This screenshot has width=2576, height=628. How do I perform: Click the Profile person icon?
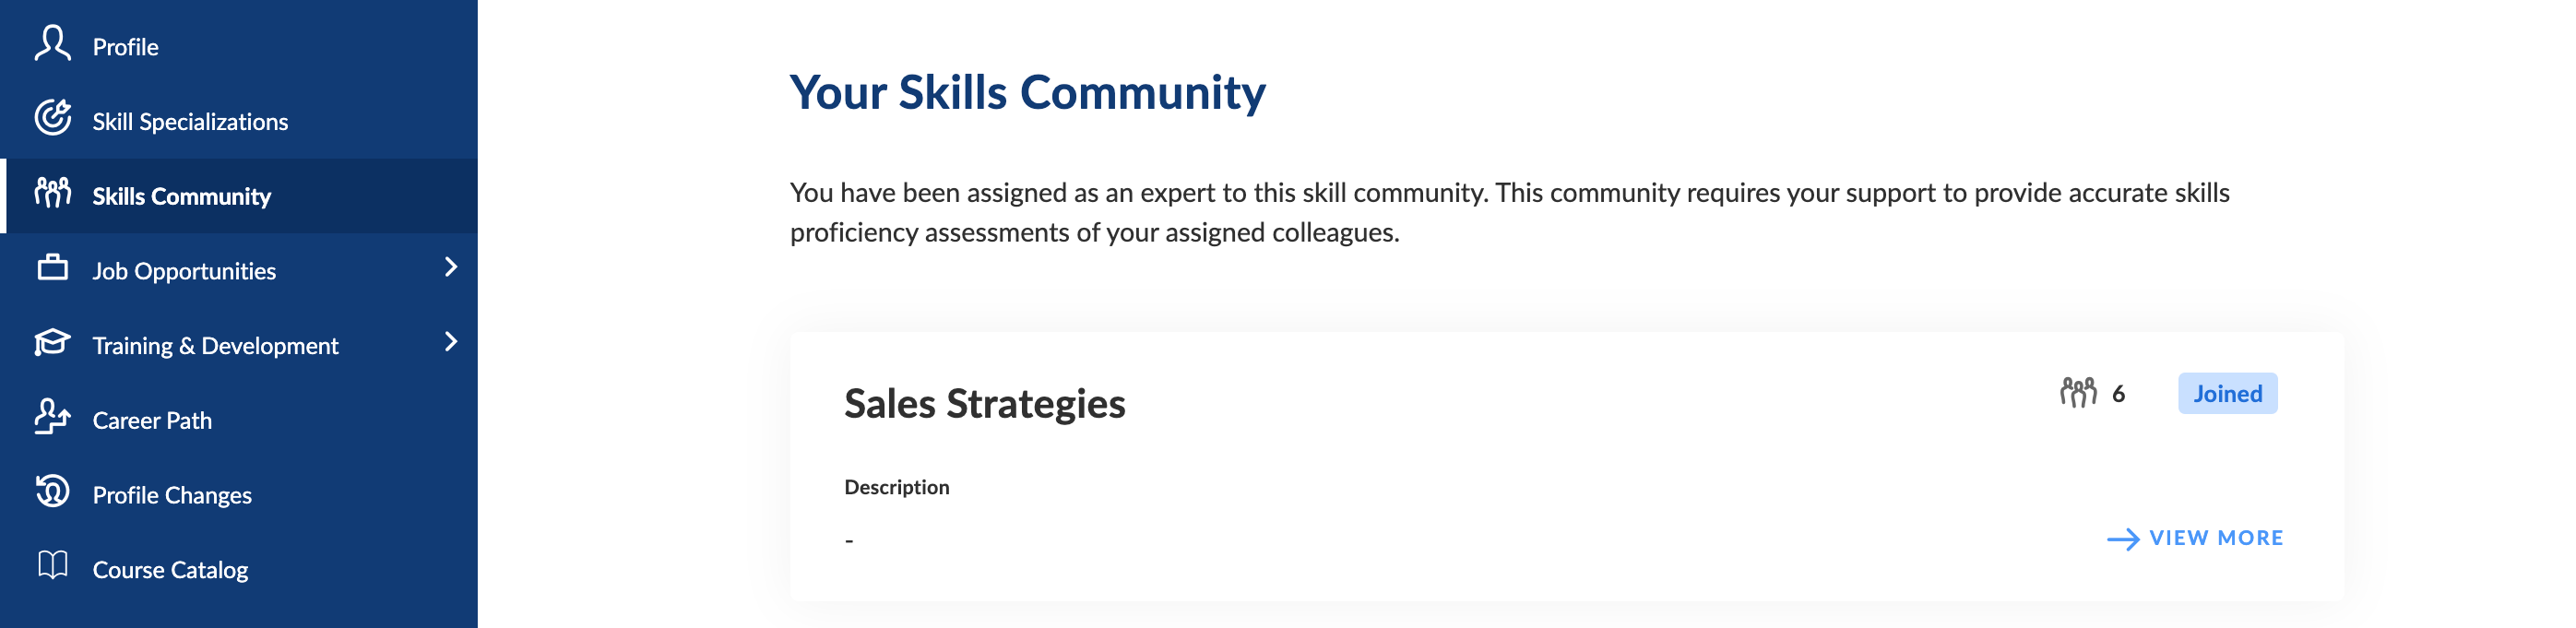click(x=52, y=45)
